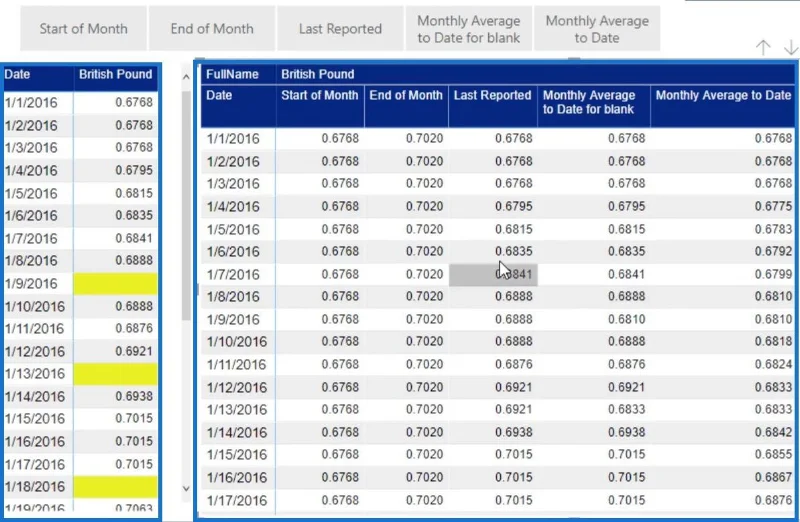Click 0.6842 Monthly Average to Date value

click(773, 433)
